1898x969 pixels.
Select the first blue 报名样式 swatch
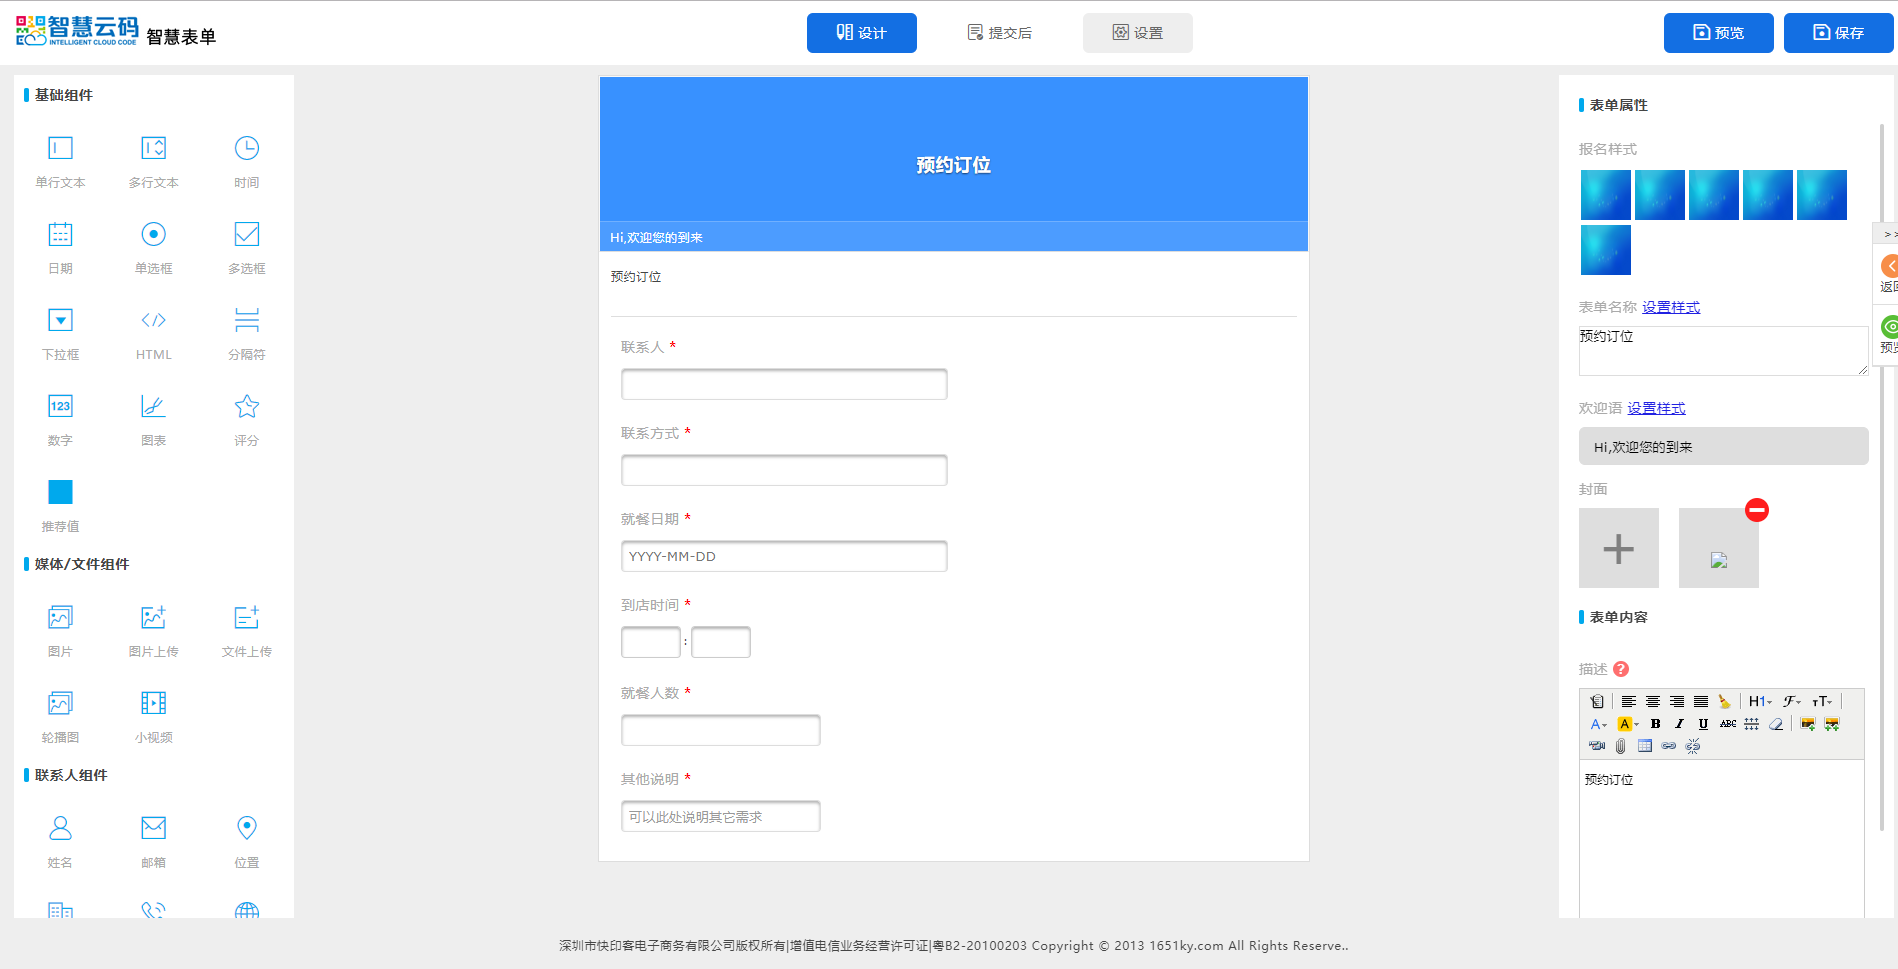(1605, 195)
